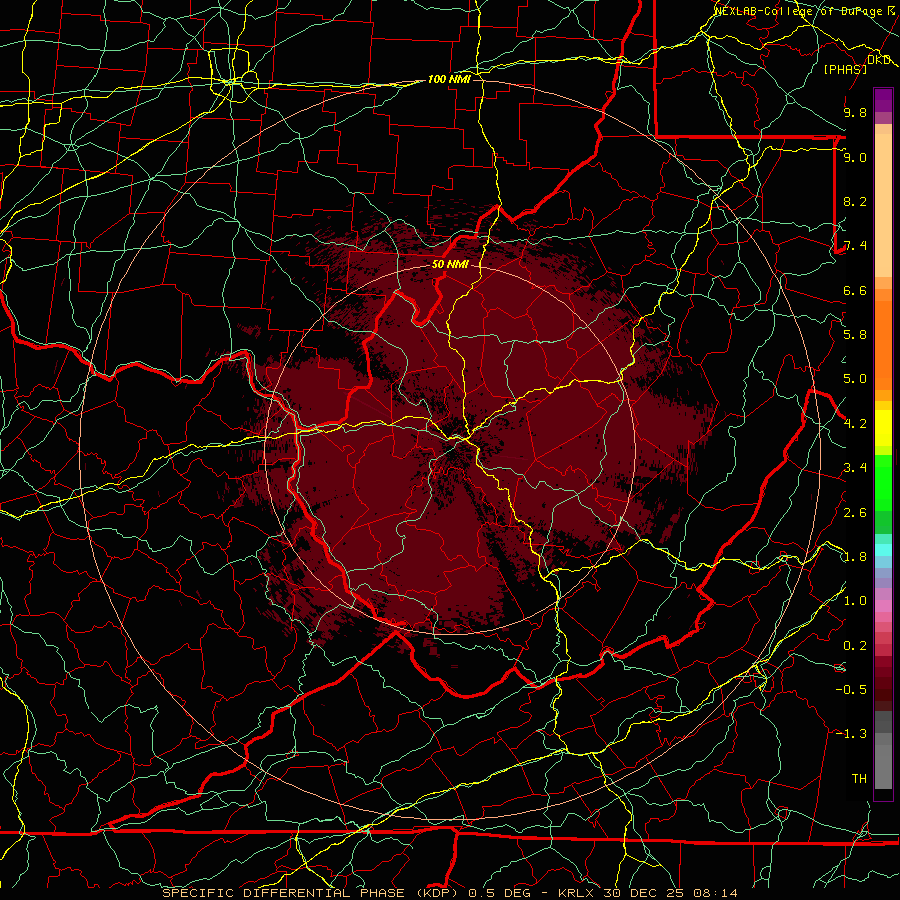Viewport: 900px width, 900px height.
Task: Click the 2.6 scale label
Action: [x=855, y=513]
